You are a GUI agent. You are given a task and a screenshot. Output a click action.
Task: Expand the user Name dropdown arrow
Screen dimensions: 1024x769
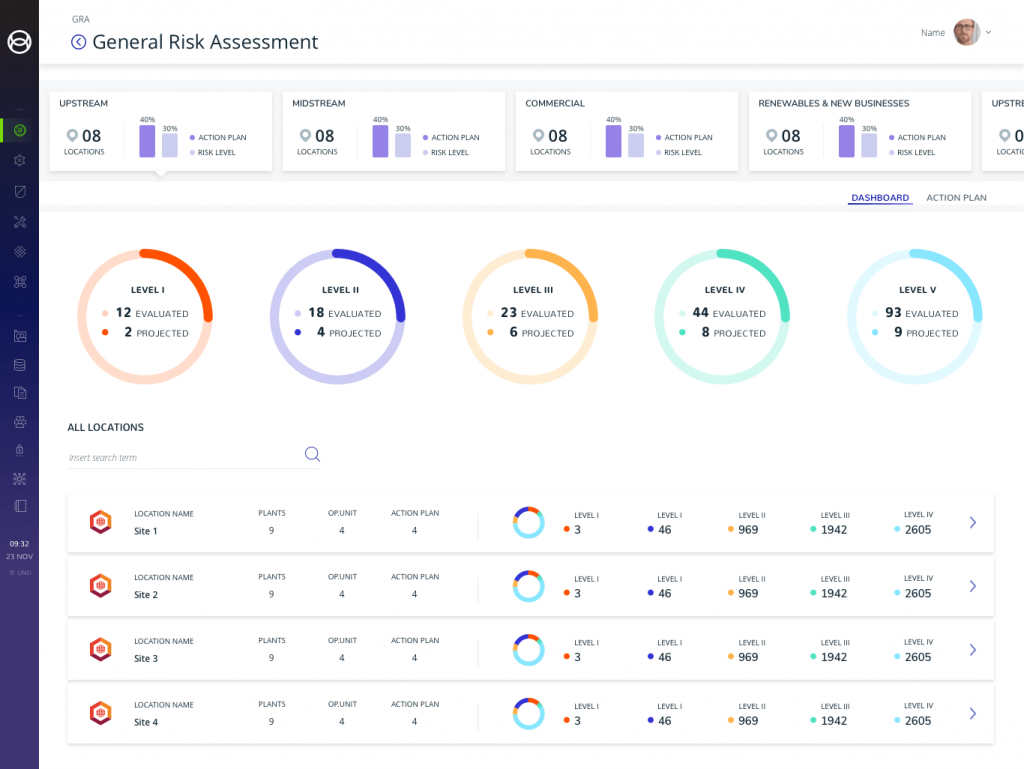[988, 33]
